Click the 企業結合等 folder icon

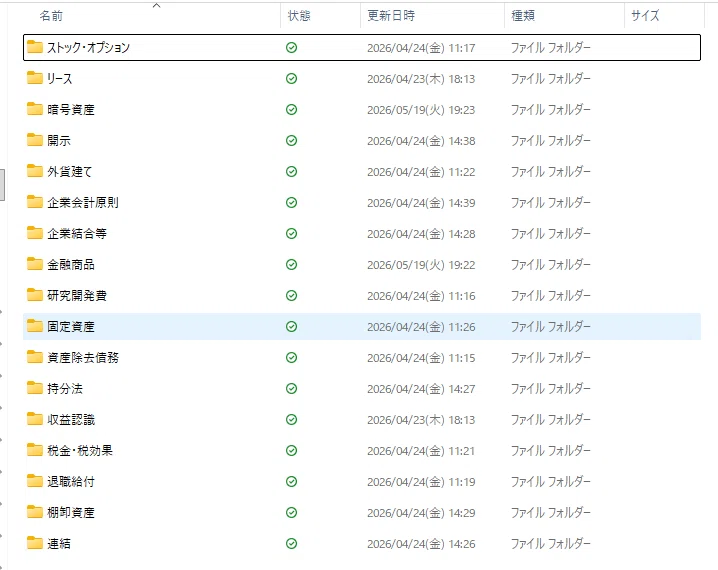tap(35, 233)
